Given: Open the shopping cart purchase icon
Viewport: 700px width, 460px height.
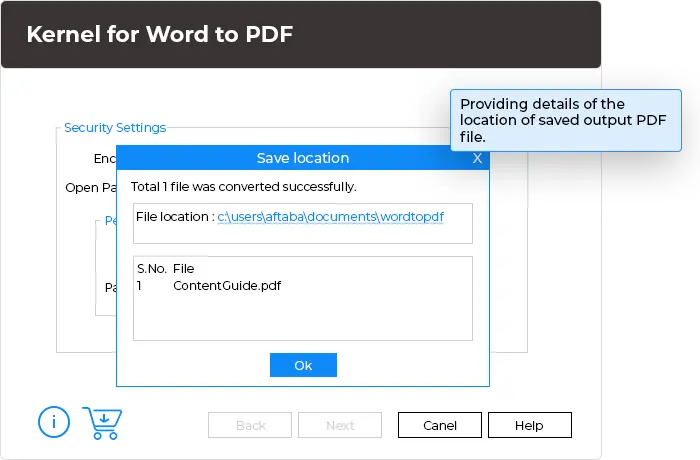Looking at the screenshot, I should point(103,422).
